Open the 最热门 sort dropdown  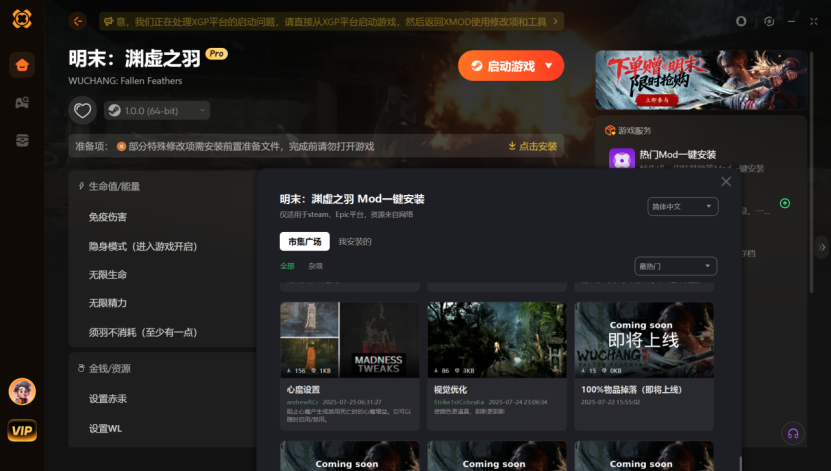point(676,266)
